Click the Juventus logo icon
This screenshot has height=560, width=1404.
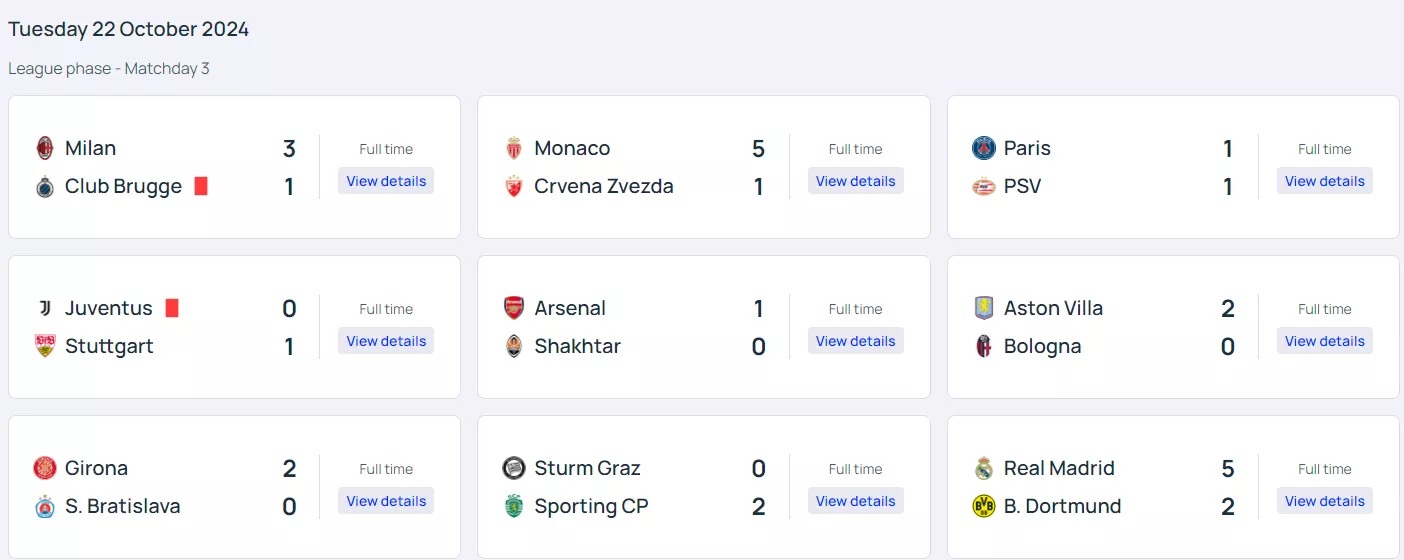[x=44, y=308]
